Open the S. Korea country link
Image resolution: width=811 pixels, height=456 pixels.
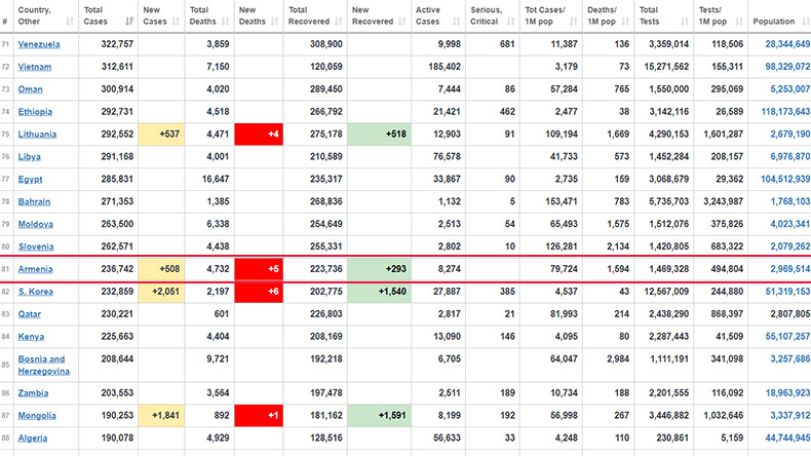pyautogui.click(x=36, y=292)
